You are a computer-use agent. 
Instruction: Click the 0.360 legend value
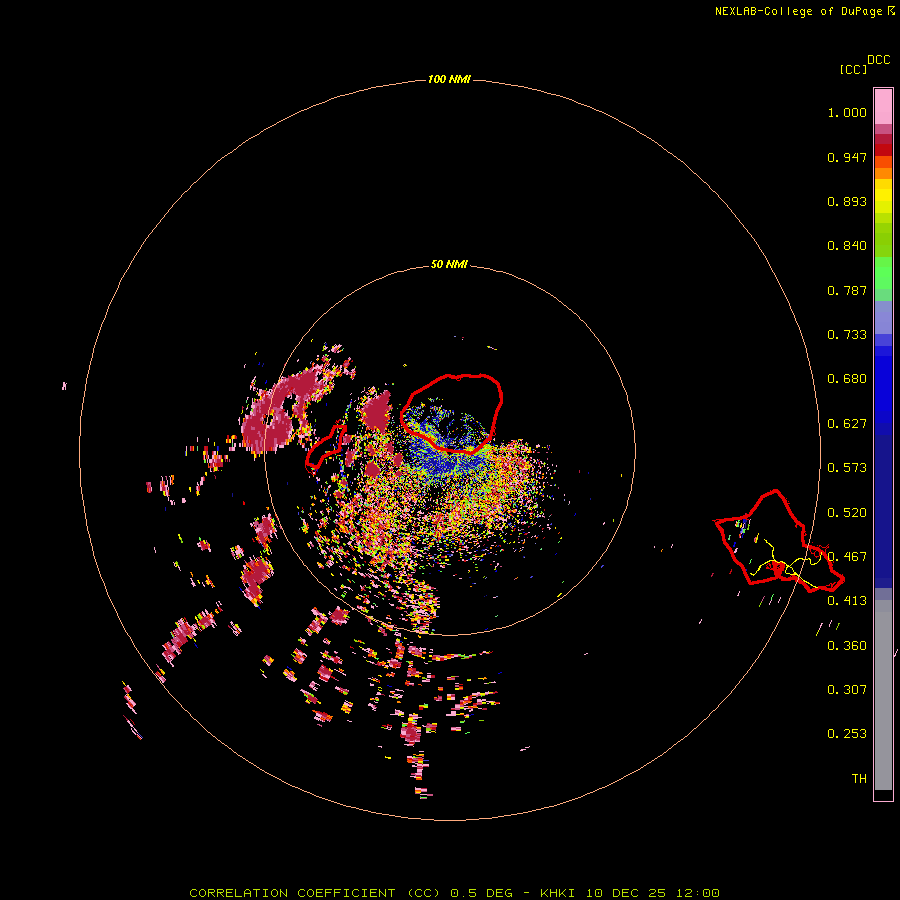[847, 646]
